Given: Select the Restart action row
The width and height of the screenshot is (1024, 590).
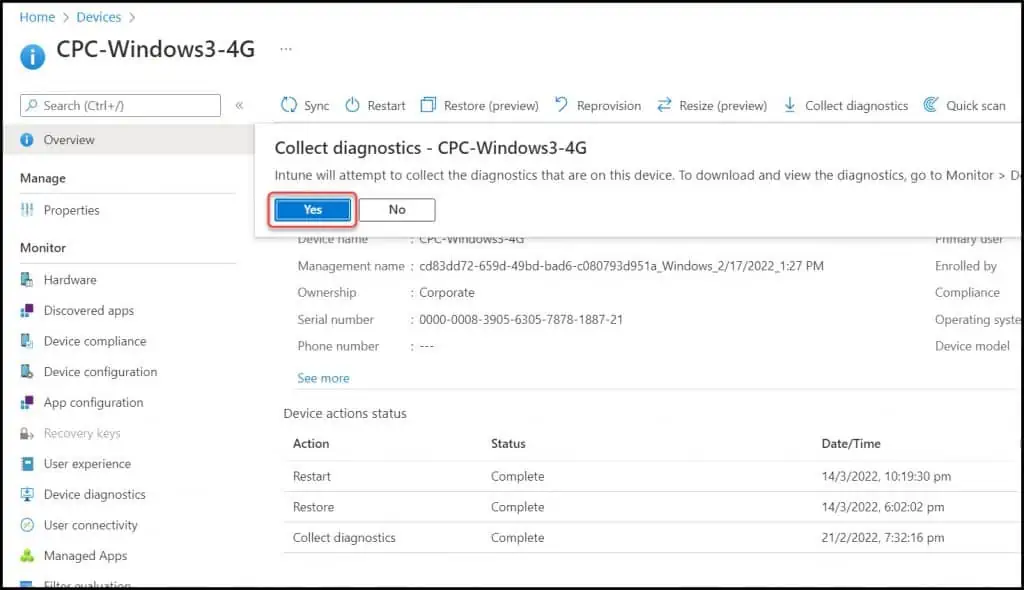Looking at the screenshot, I should [x=650, y=476].
